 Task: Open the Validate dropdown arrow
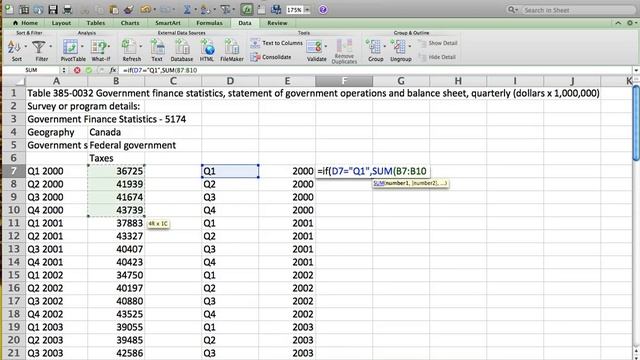326,47
